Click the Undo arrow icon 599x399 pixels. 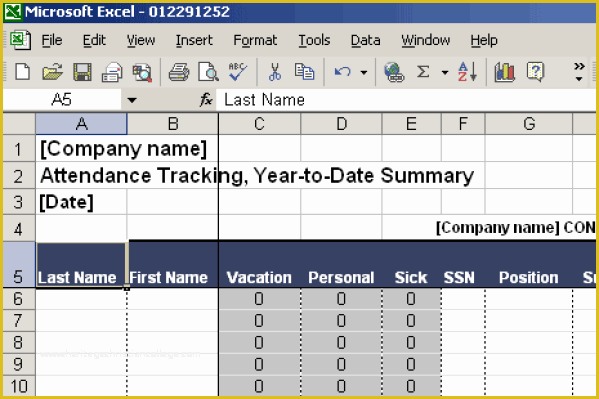point(342,71)
